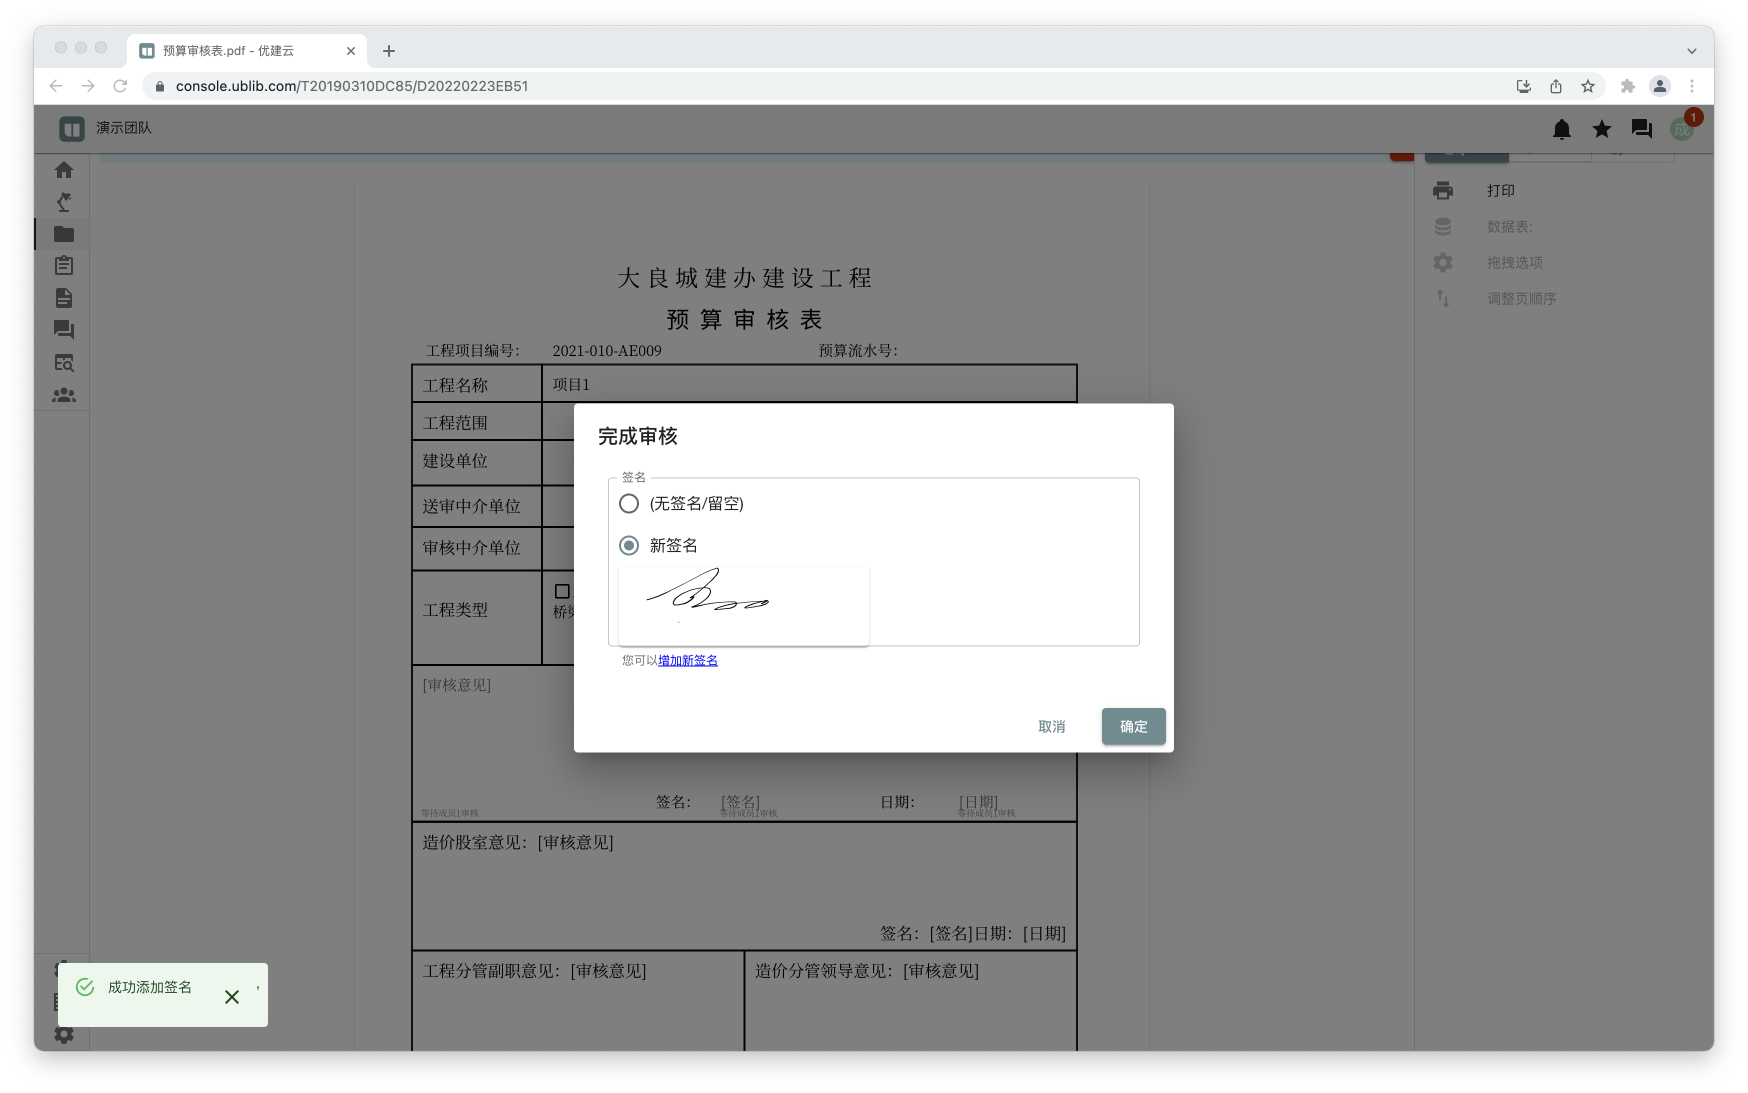Dismiss the 成功添加签名 notification
Screen dimensions: 1748x1093
coord(232,997)
